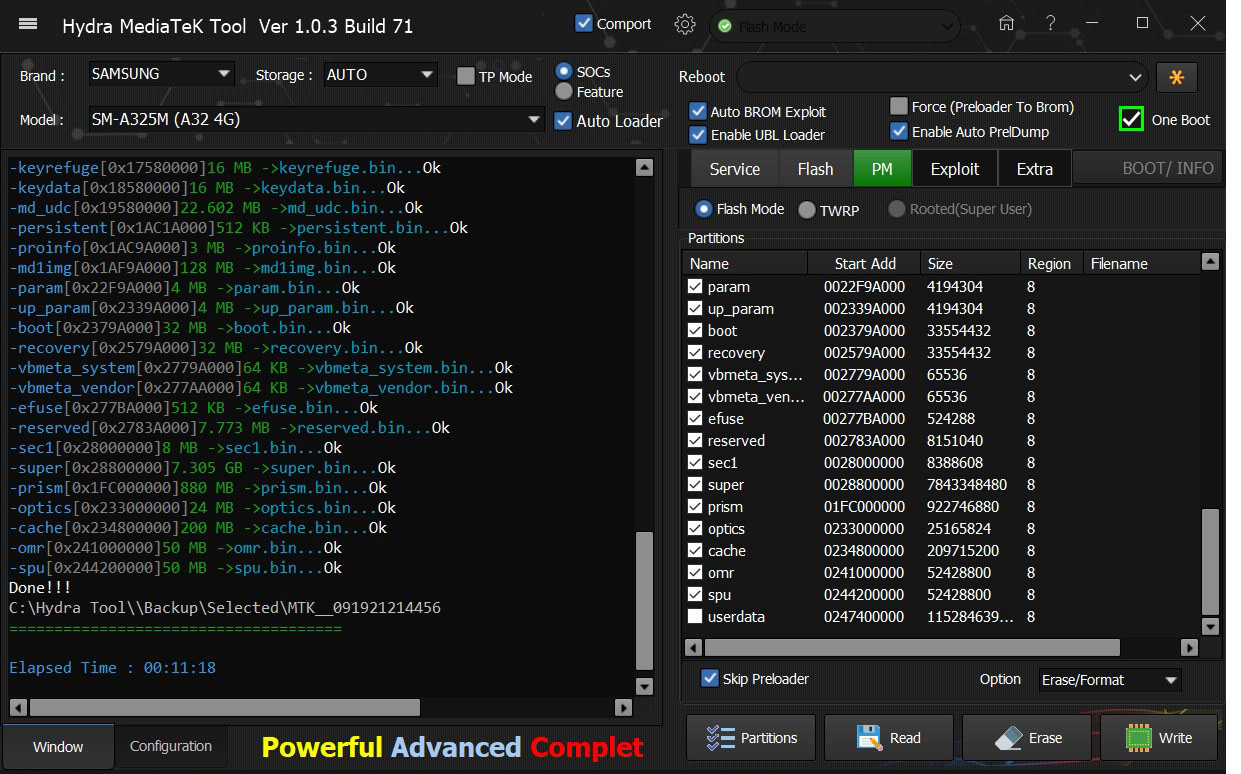
Task: Click the settings gear icon
Action: (x=685, y=25)
